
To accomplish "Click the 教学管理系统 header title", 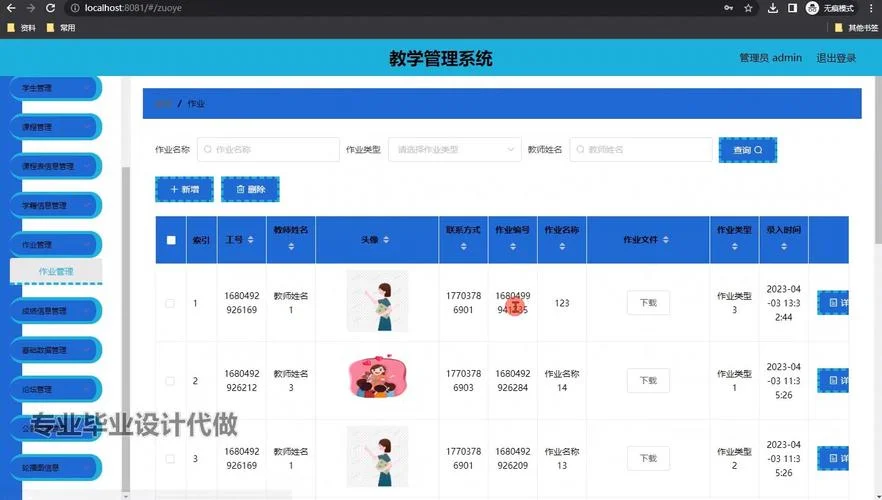I will click(441, 58).
